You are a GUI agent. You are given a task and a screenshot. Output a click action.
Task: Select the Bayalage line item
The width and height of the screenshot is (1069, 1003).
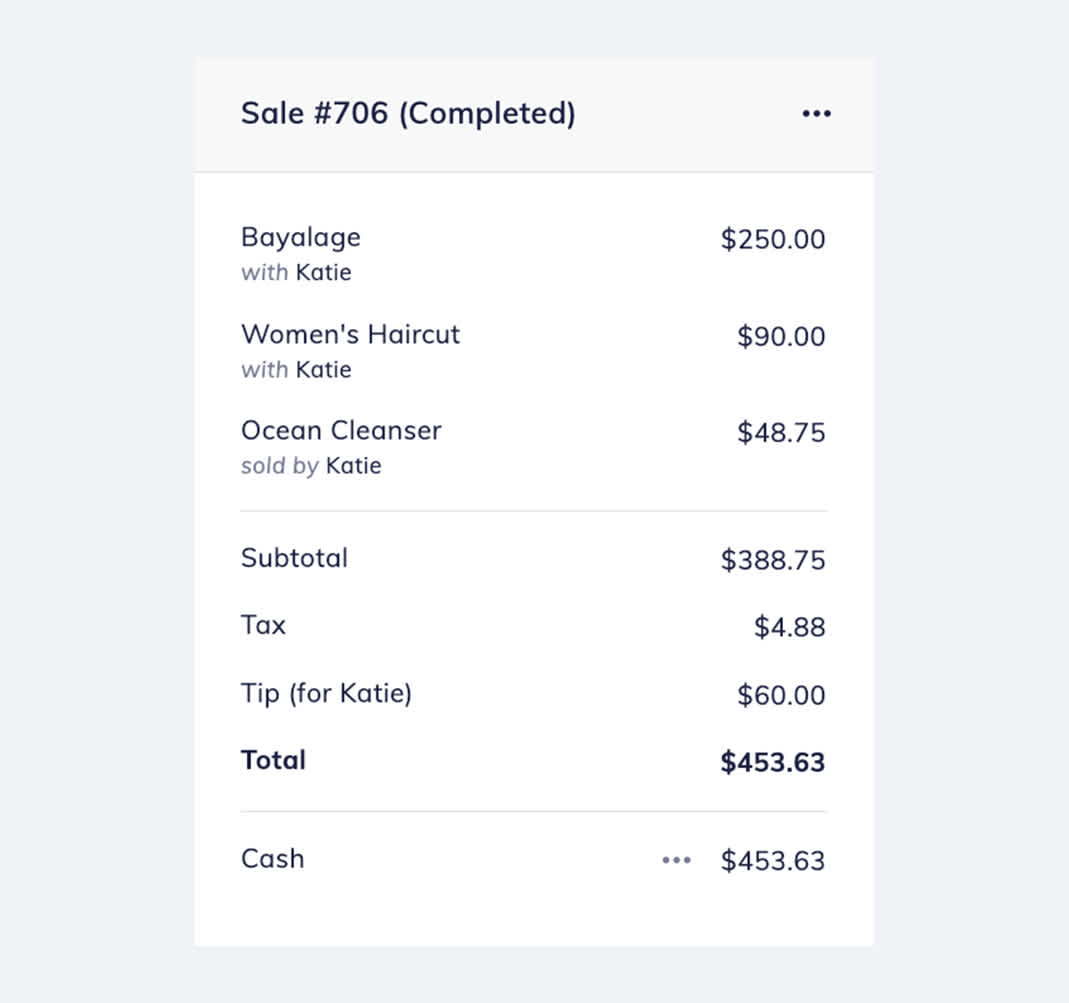point(300,237)
